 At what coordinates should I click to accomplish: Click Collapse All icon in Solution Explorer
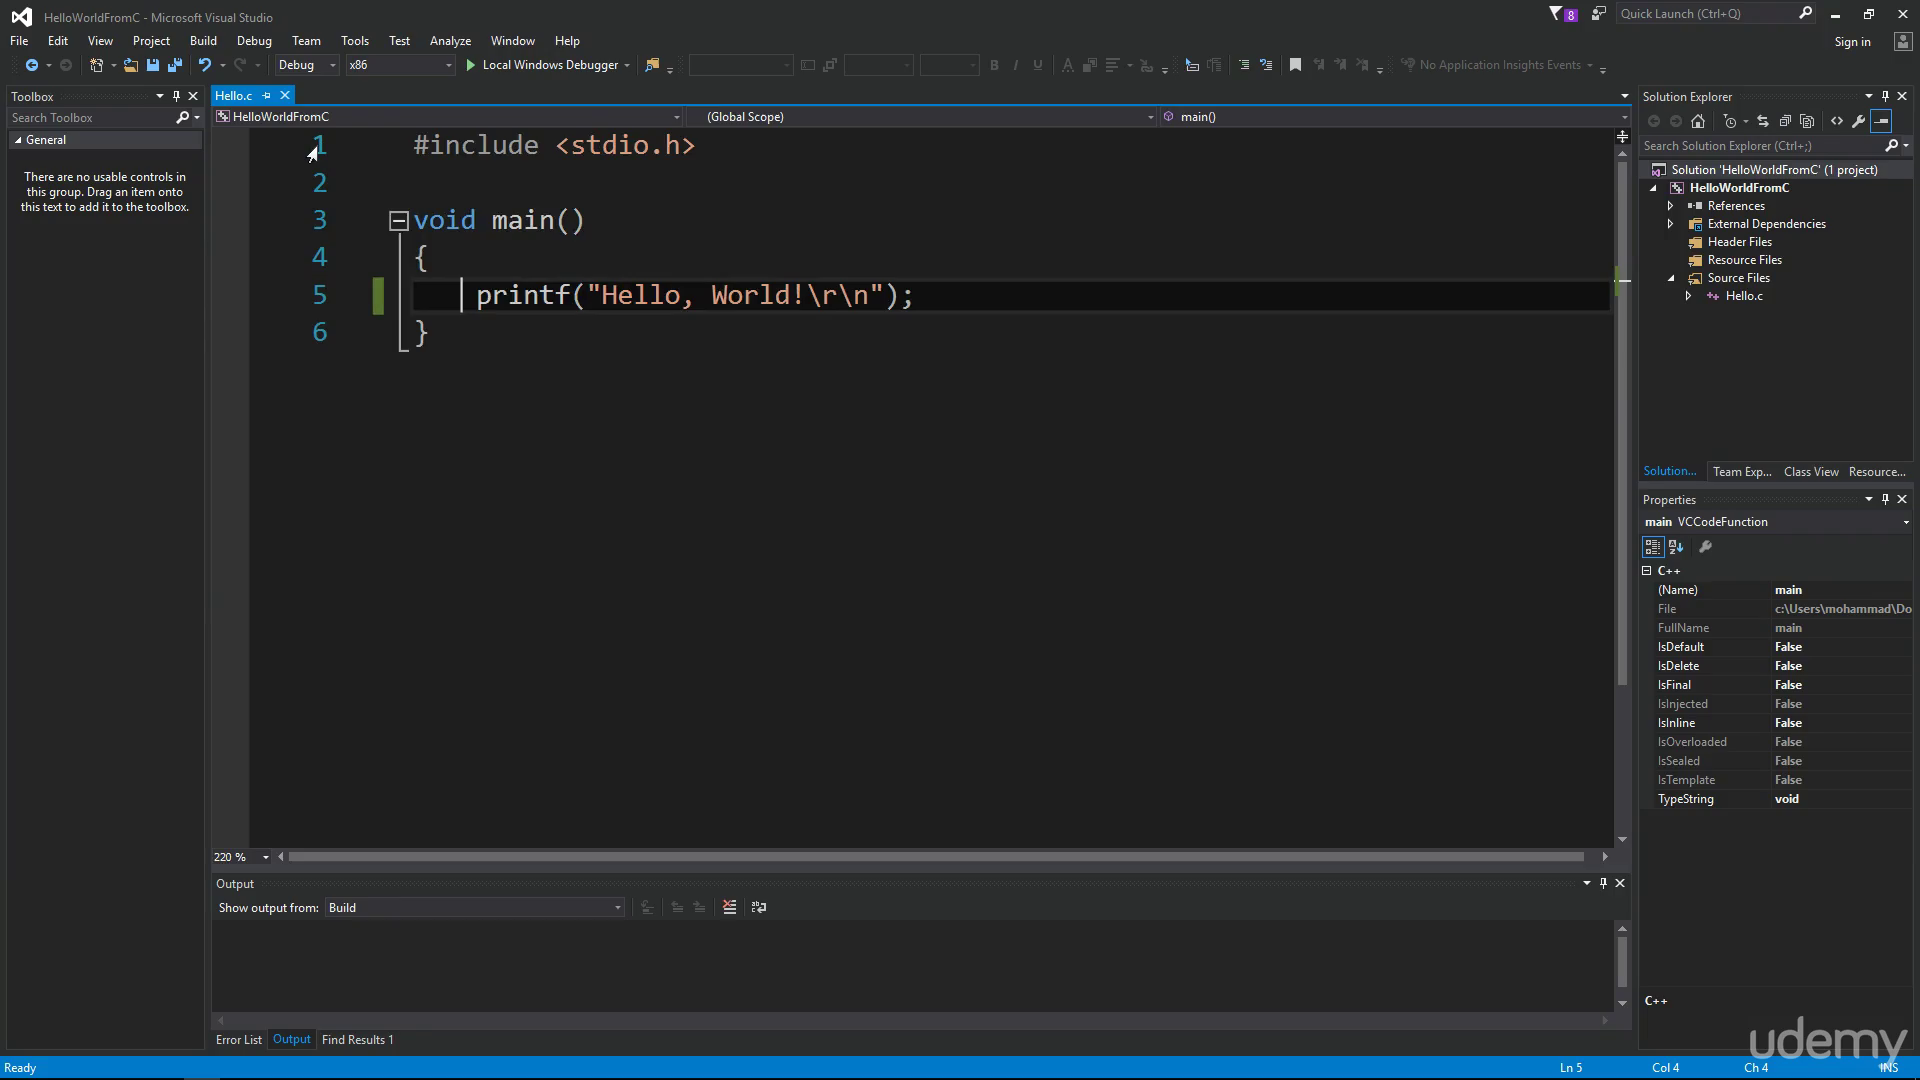(x=1785, y=121)
